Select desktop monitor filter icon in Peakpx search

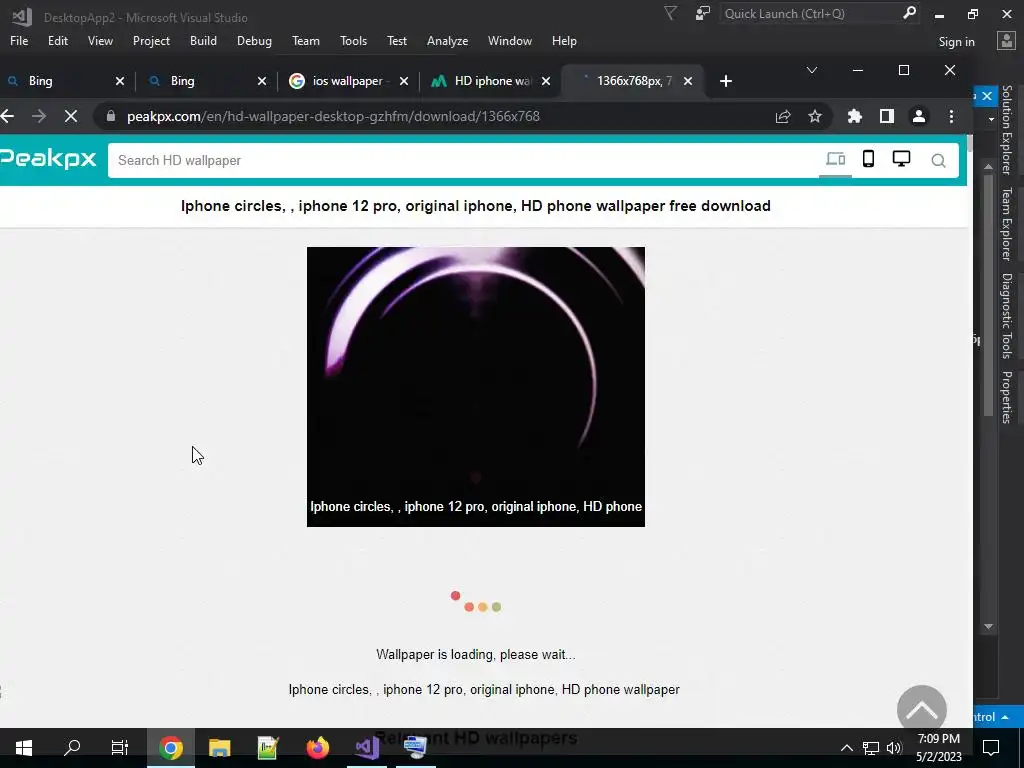coord(901,159)
